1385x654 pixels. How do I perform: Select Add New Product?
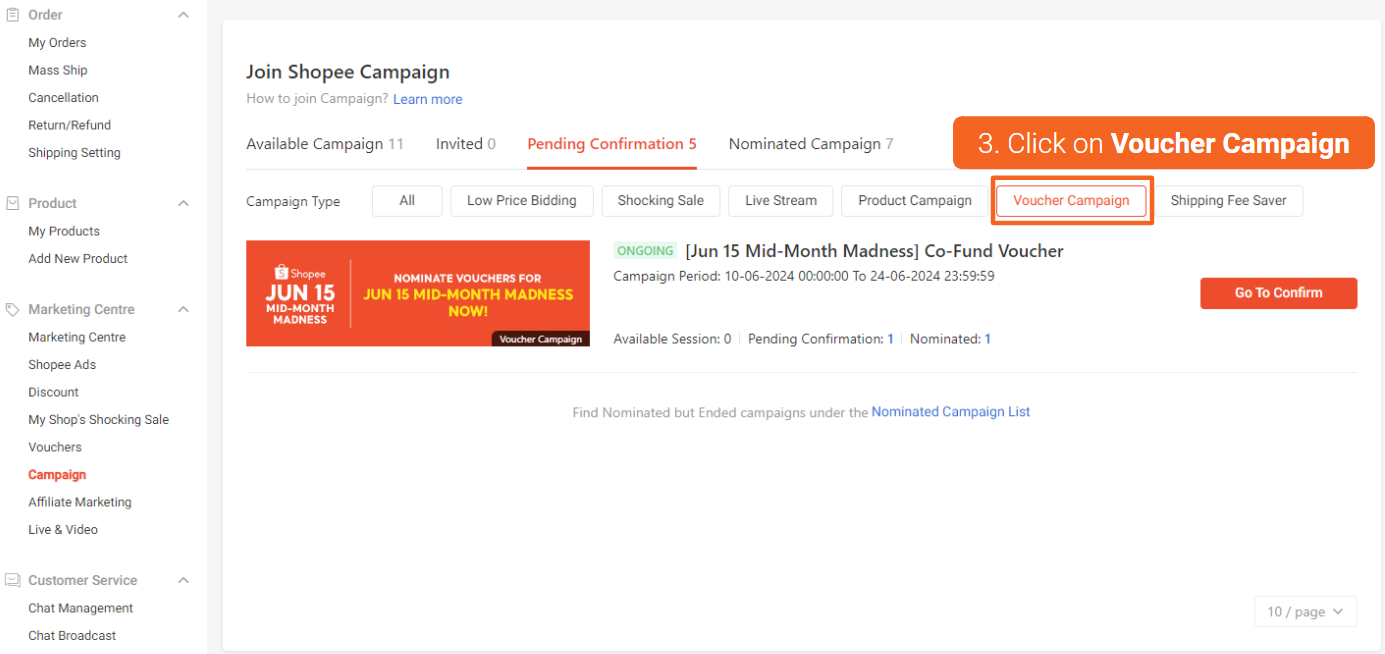tap(78, 258)
